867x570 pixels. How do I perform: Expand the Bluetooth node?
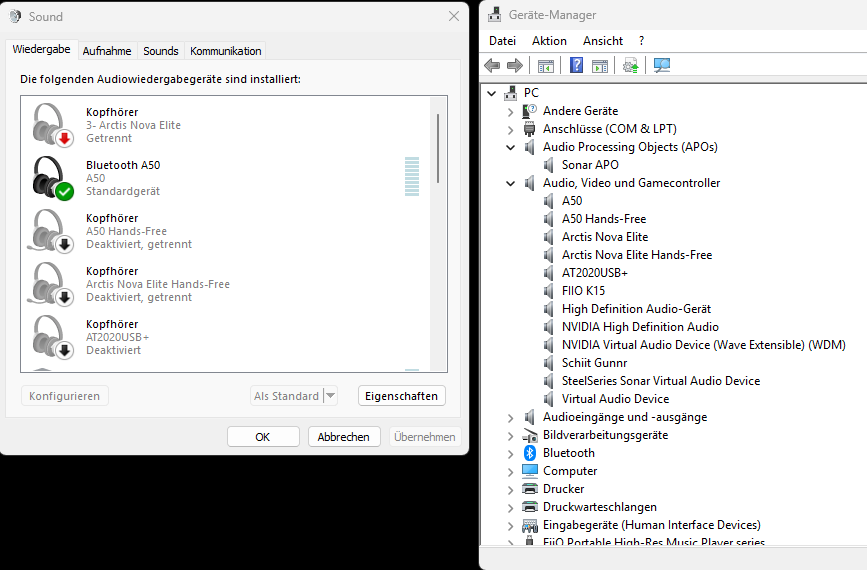coord(510,454)
